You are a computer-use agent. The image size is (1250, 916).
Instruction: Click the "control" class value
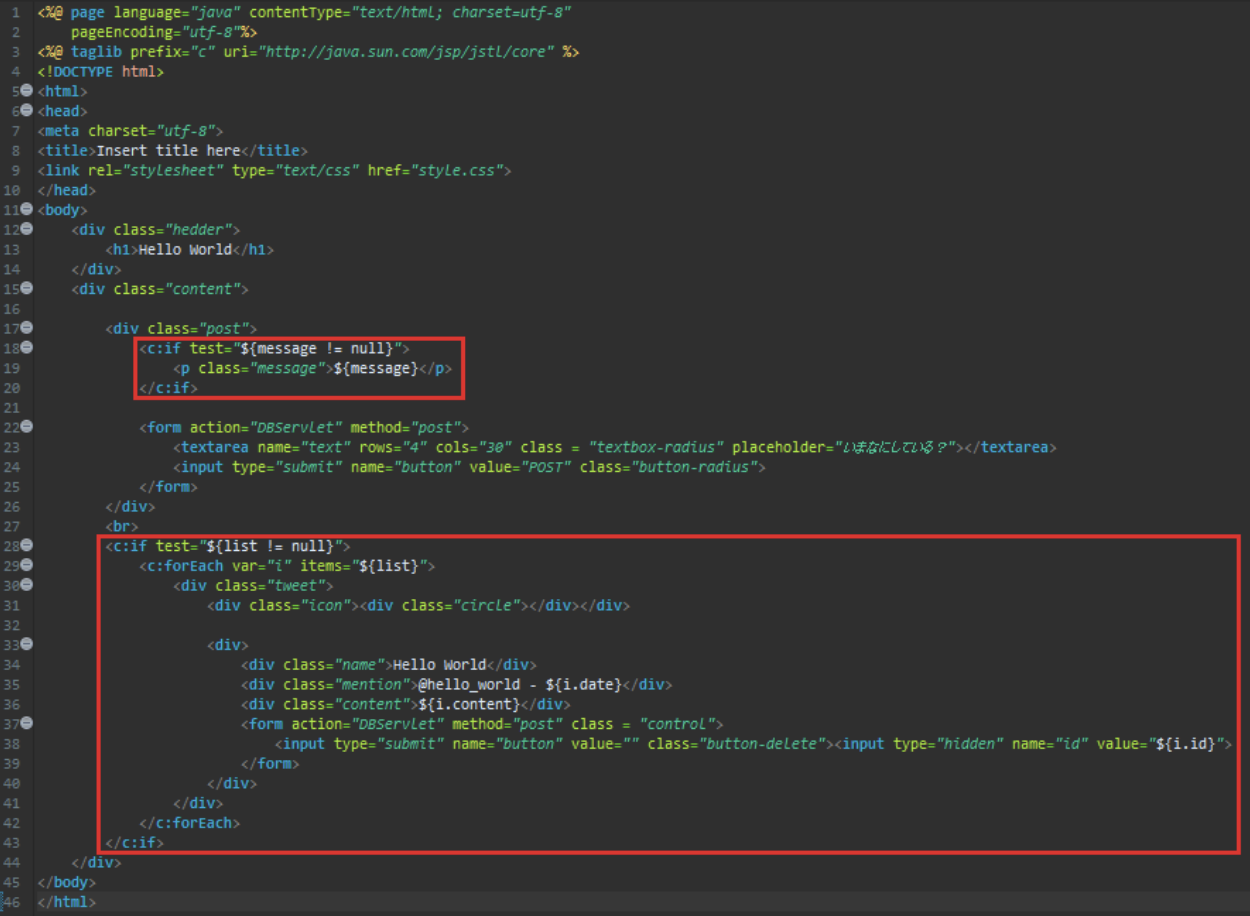(x=677, y=724)
